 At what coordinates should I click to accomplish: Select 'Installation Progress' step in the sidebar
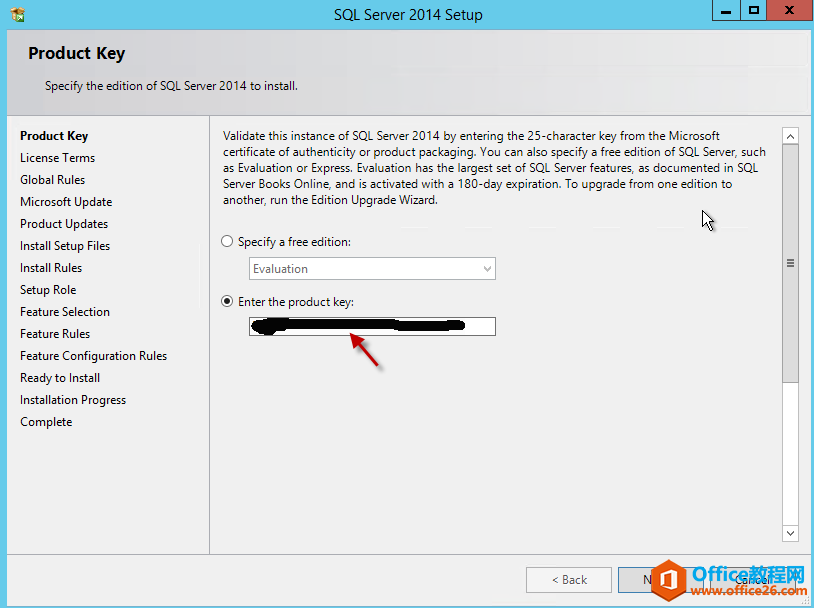(x=73, y=400)
